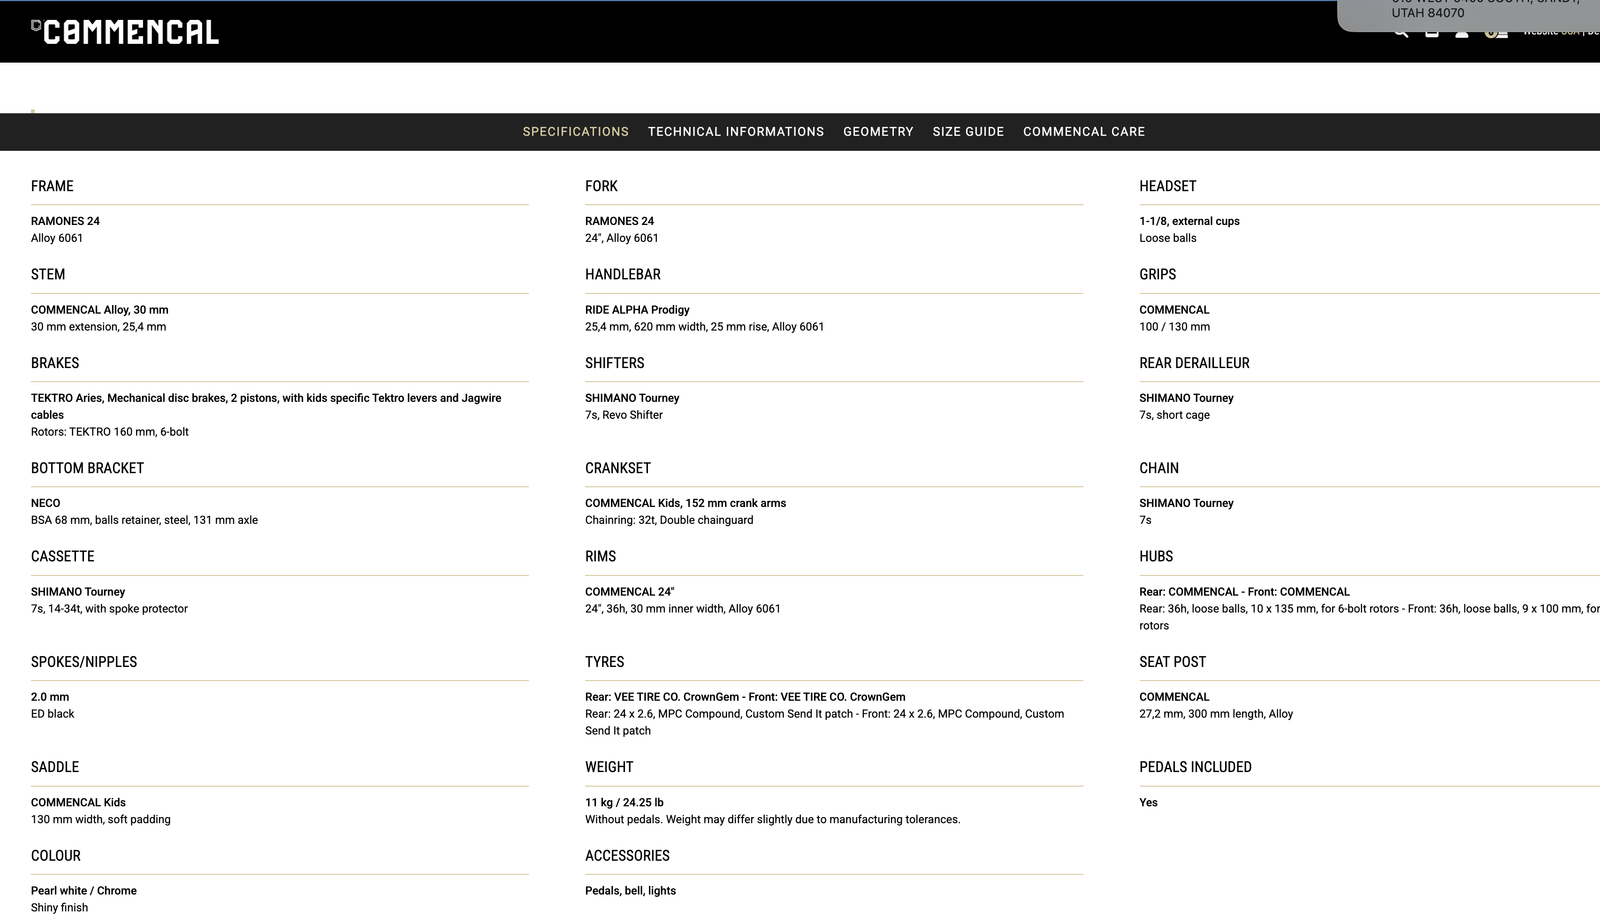Image resolution: width=1600 pixels, height=921 pixels.
Task: Click the Rear Derailleur section heading
Action: 1194,364
